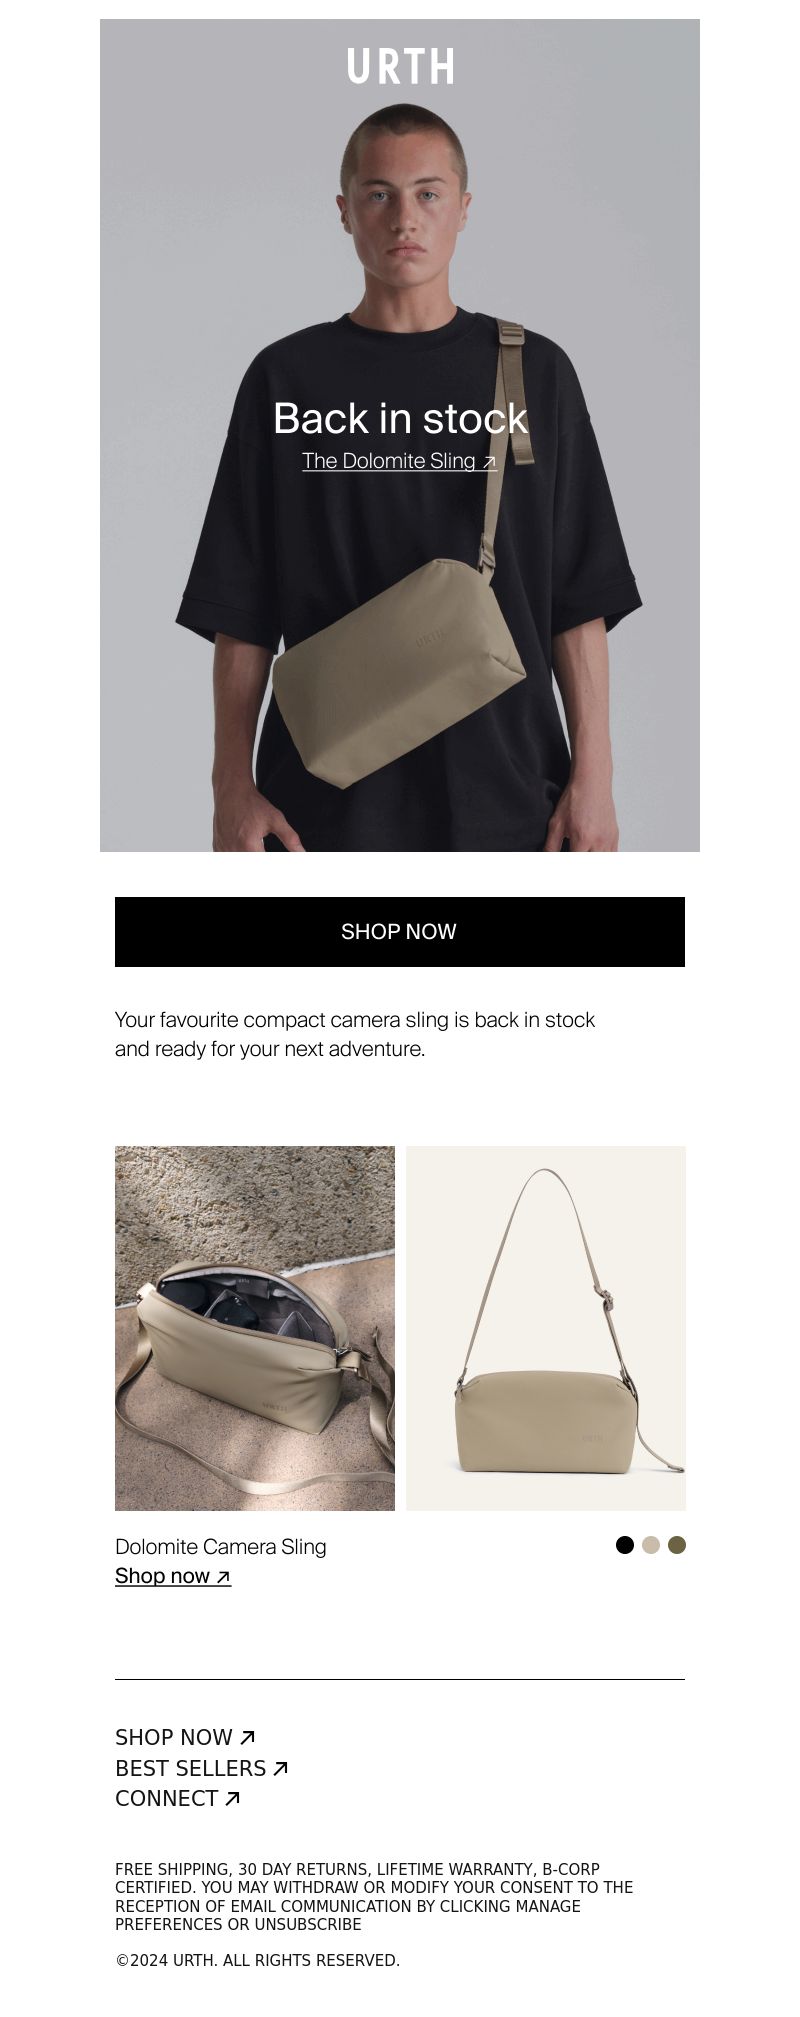Viewport: 800px width, 2017px height.
Task: Select the black color swatch
Action: pos(625,1545)
